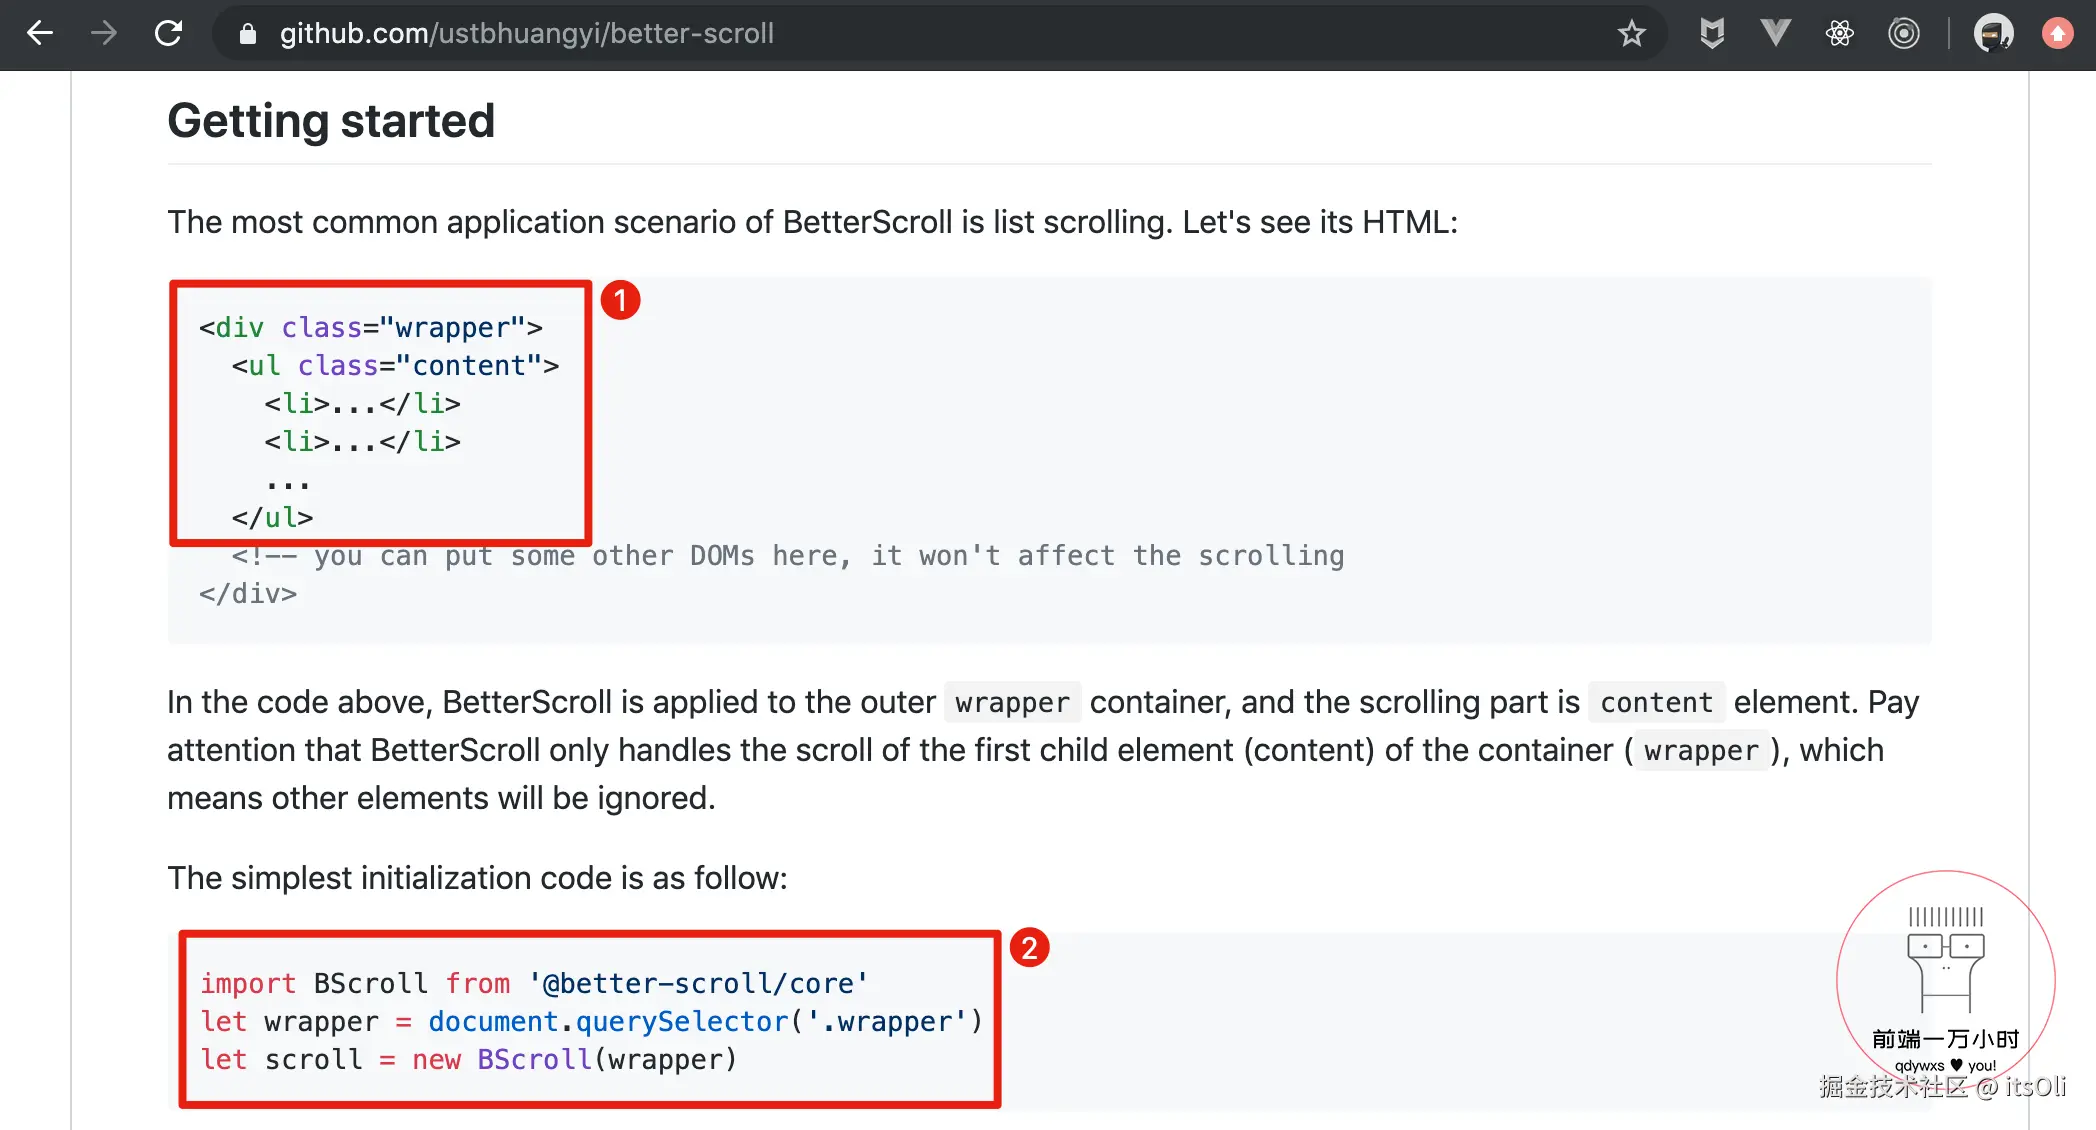Click the red number 1 annotation badge

[x=620, y=300]
